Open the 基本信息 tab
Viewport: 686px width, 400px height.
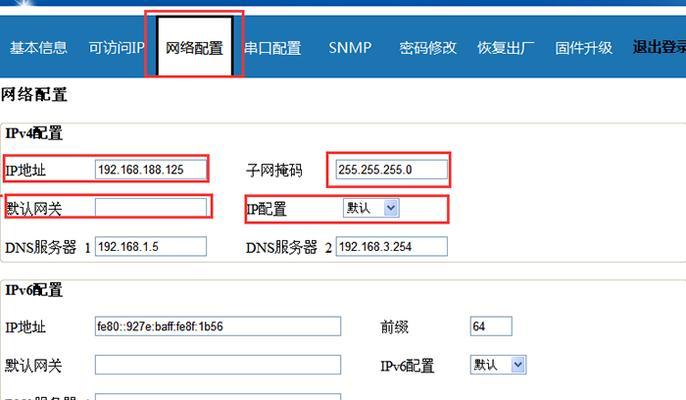pos(38,47)
